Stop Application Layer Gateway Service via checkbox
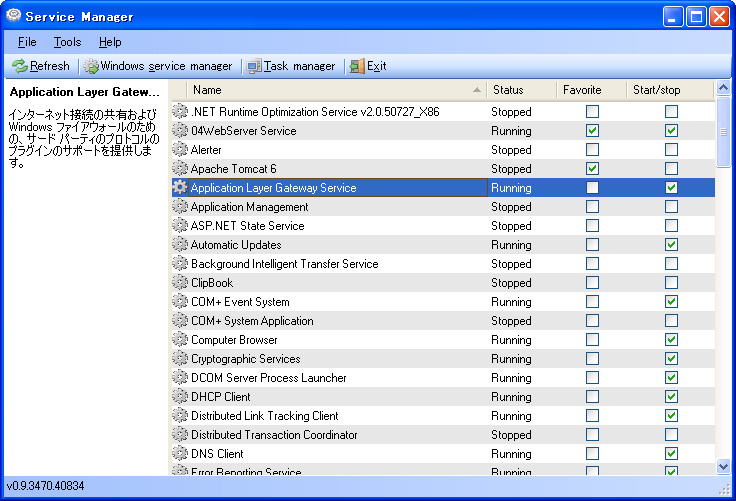The width and height of the screenshot is (736, 501). click(x=671, y=187)
